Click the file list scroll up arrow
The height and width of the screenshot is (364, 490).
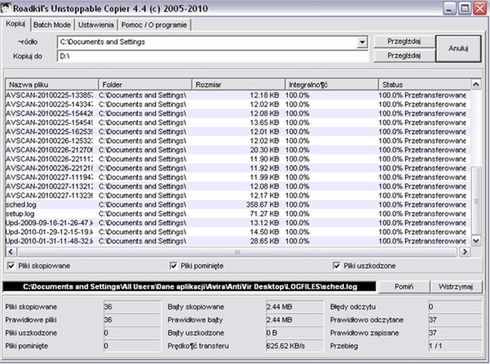(476, 84)
